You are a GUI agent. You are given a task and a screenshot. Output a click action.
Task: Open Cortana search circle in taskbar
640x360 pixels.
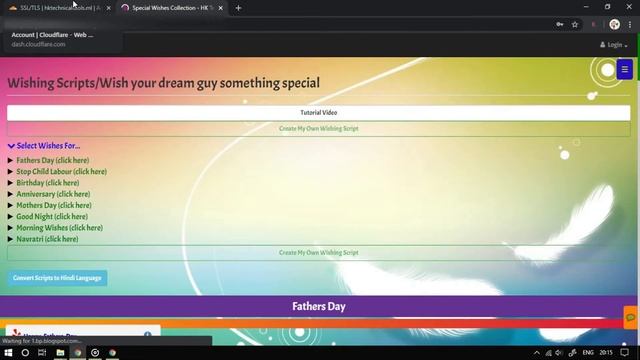pos(25,353)
